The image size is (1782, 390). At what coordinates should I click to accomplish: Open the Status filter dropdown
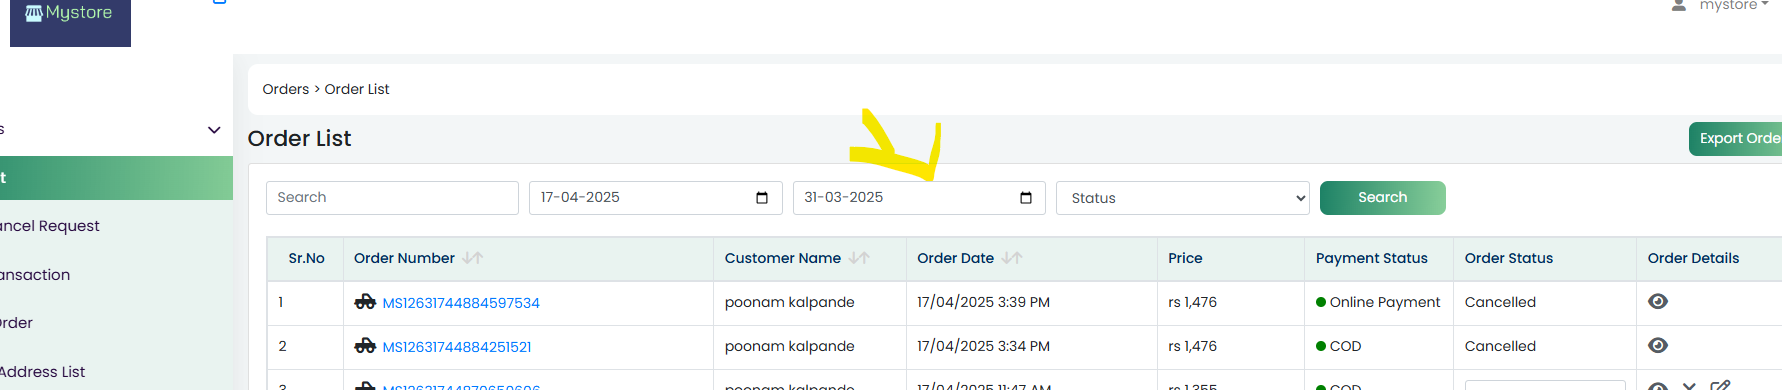1183,198
